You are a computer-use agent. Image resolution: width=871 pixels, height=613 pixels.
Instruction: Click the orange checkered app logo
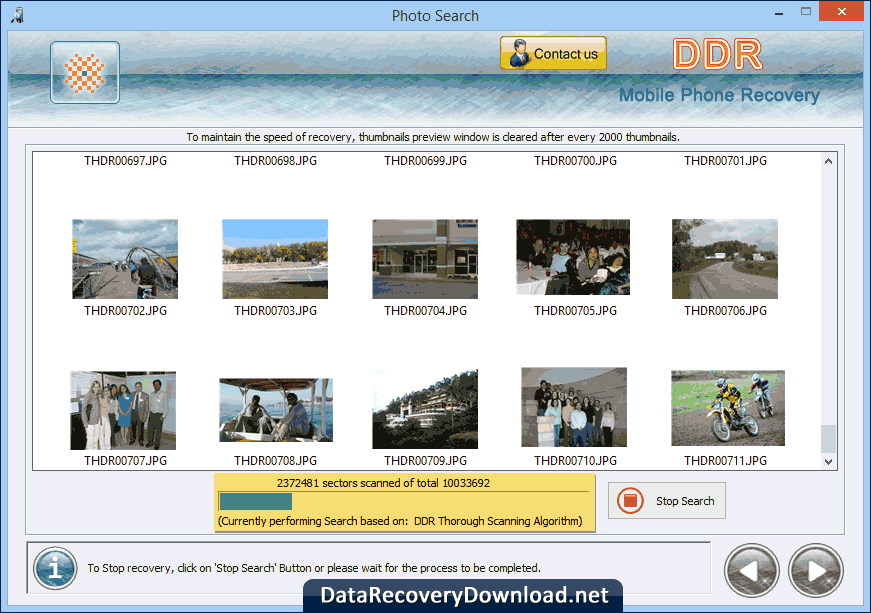[84, 73]
